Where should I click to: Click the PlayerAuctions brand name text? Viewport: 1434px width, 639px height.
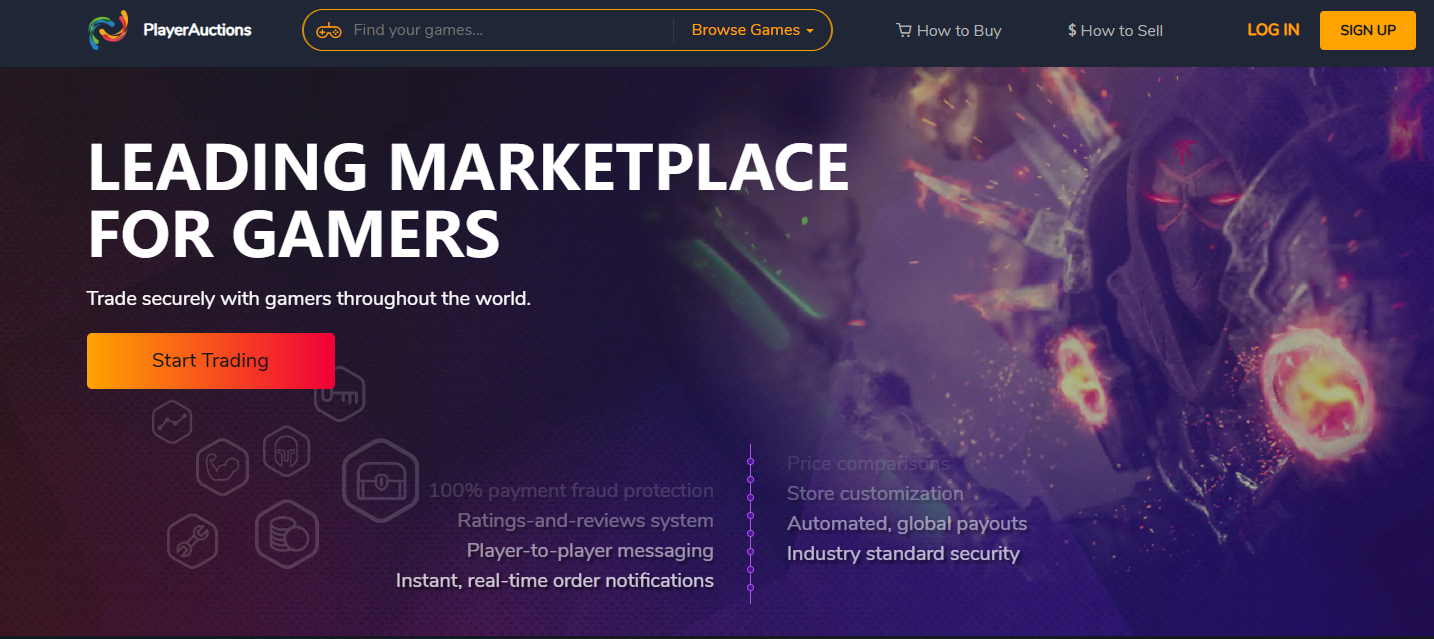point(197,30)
